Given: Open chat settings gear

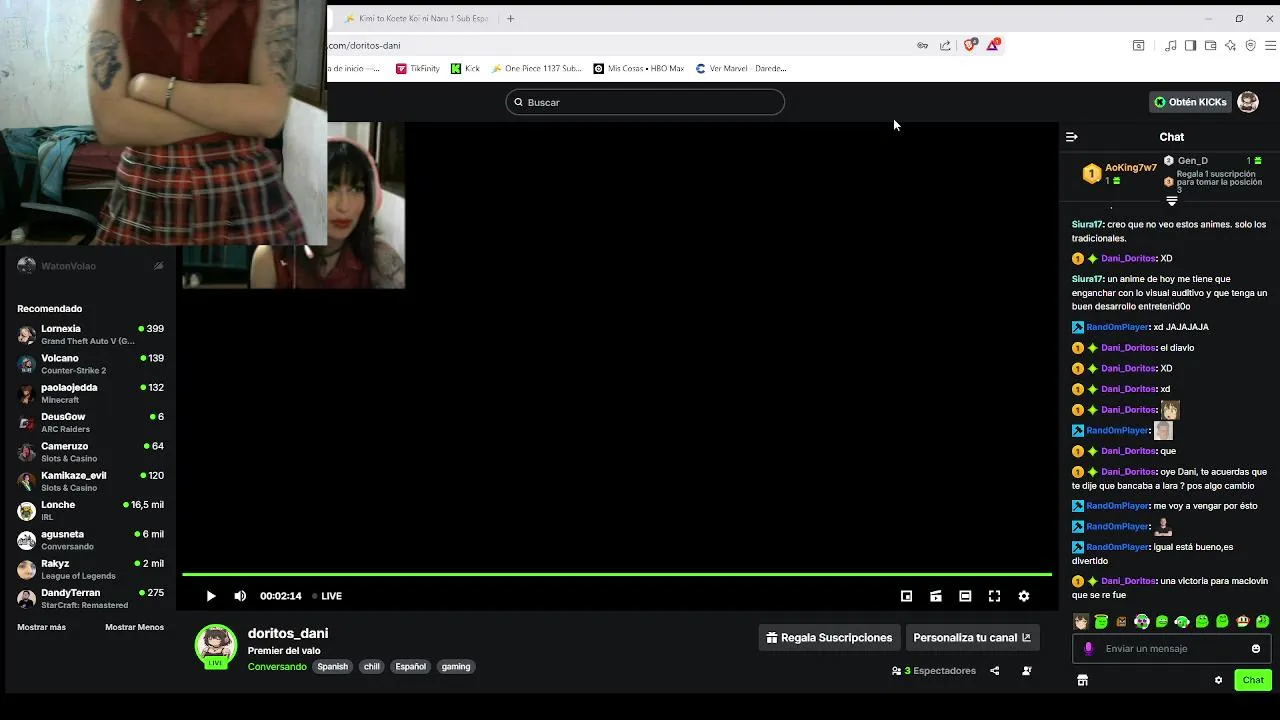Looking at the screenshot, I should pos(1218,680).
